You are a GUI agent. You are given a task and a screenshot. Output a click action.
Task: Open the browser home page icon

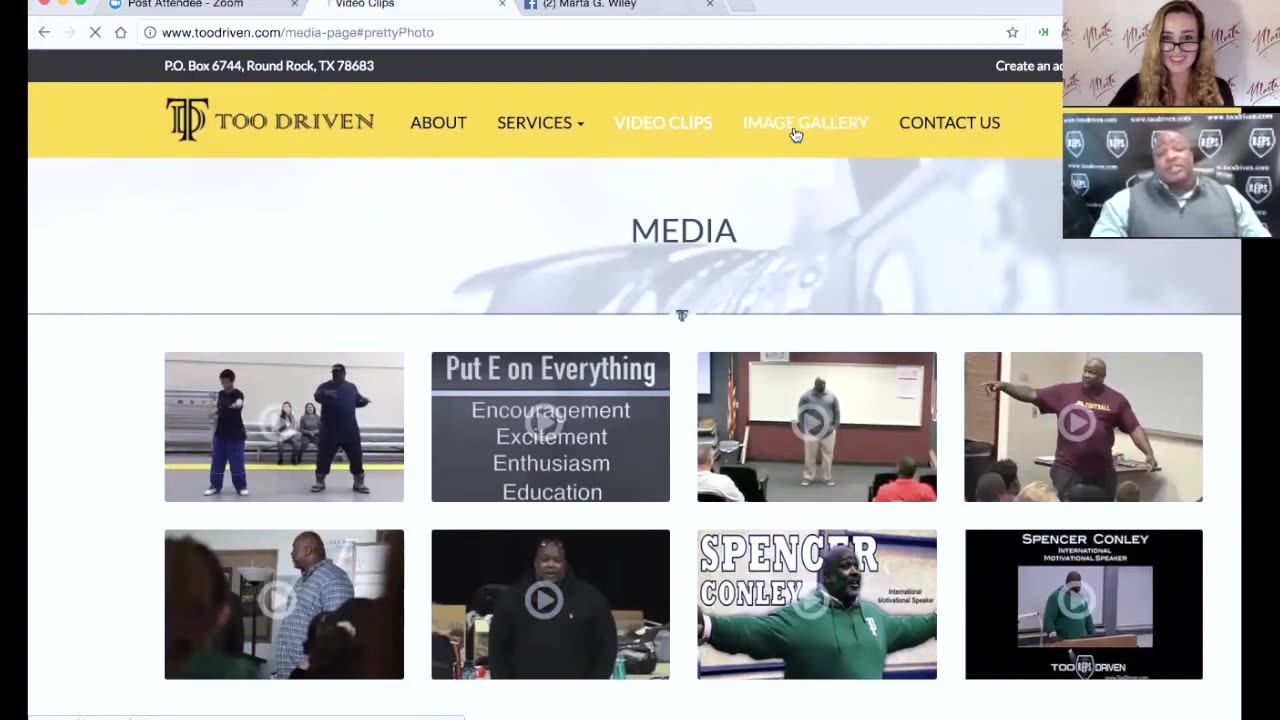121,32
